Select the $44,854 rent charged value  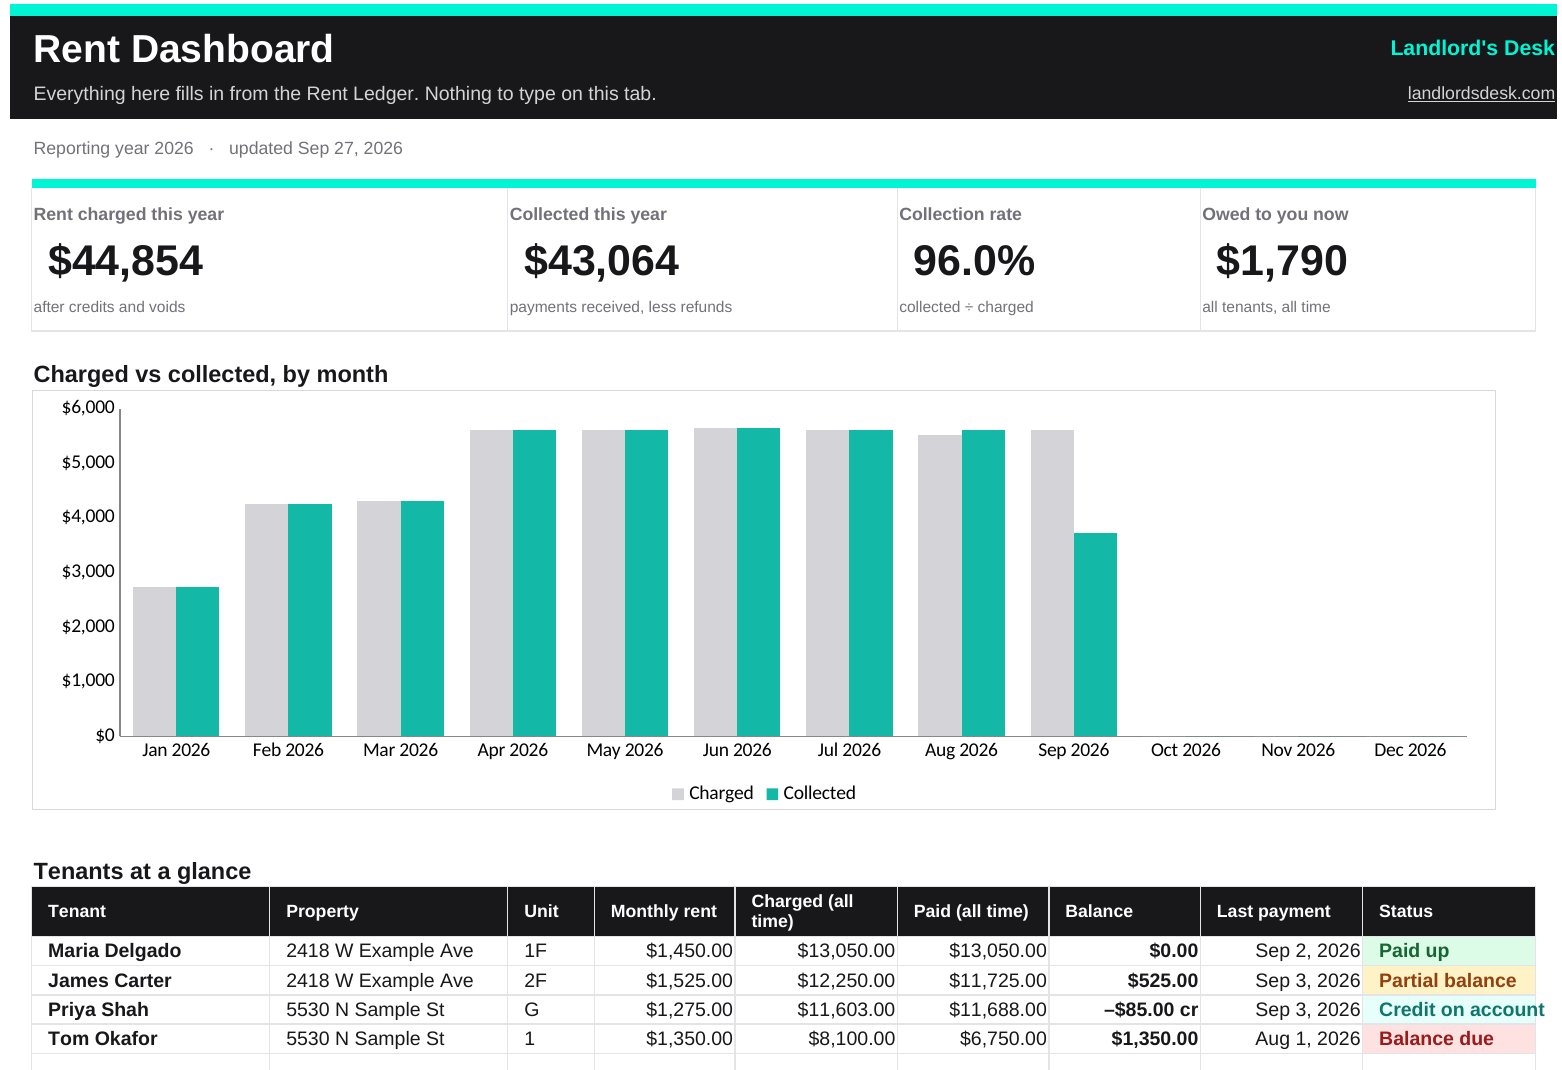125,261
